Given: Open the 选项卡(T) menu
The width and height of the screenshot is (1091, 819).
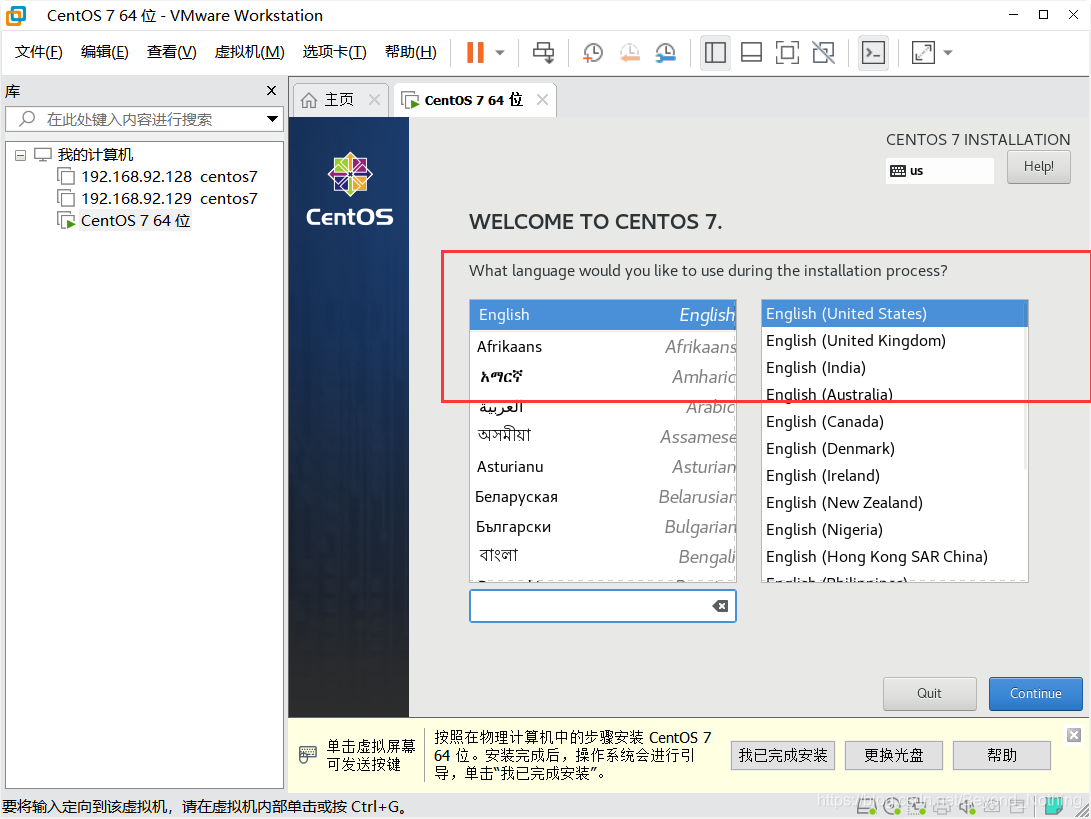Looking at the screenshot, I should click(334, 52).
